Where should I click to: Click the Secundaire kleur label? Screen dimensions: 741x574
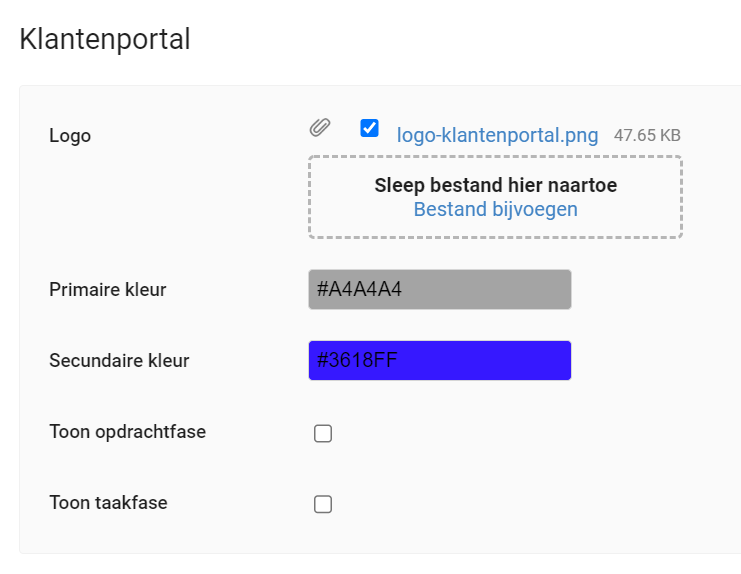[119, 360]
